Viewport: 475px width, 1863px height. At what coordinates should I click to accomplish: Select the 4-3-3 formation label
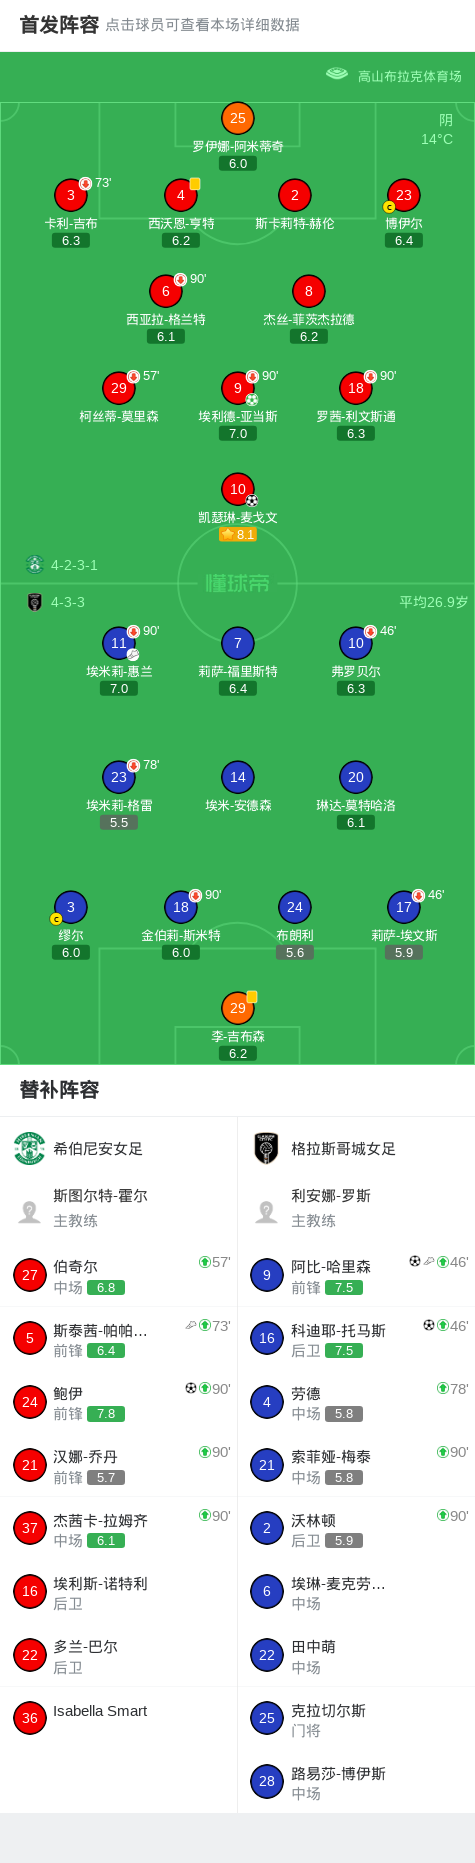click(x=68, y=602)
